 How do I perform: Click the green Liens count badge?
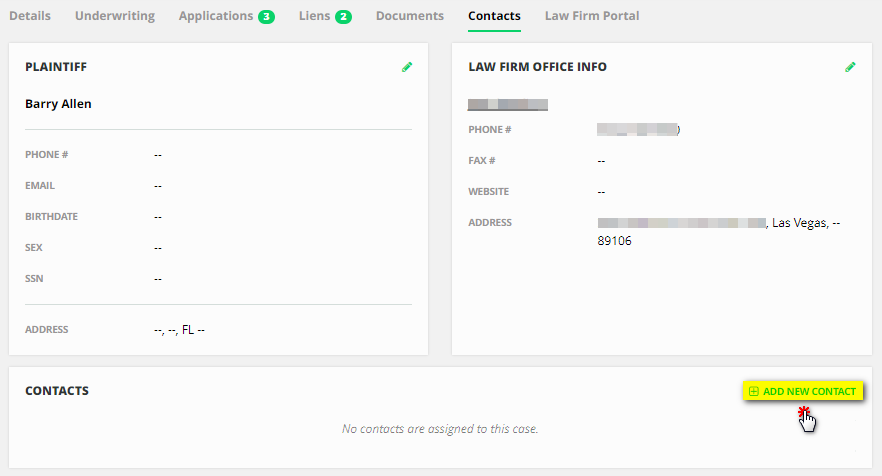click(x=343, y=17)
